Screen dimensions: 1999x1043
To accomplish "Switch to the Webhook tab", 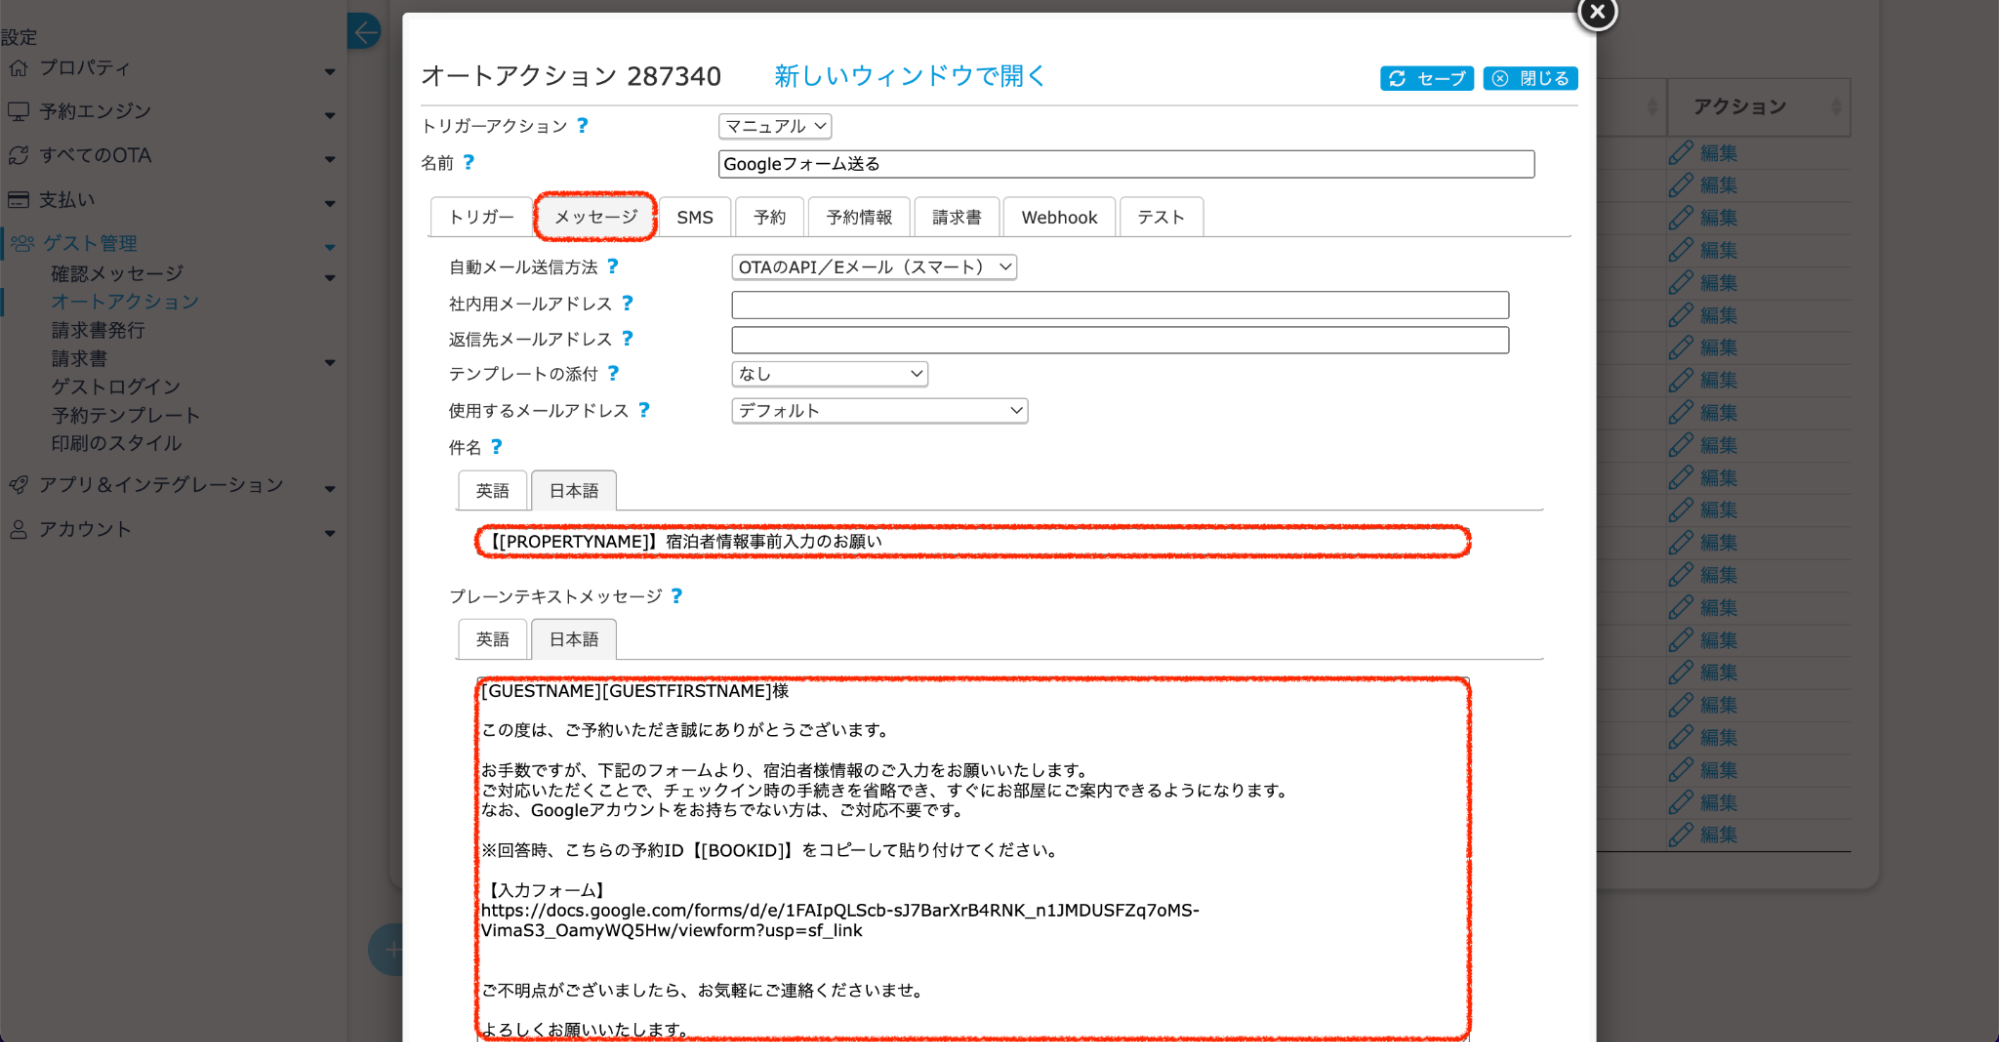I will (1059, 217).
